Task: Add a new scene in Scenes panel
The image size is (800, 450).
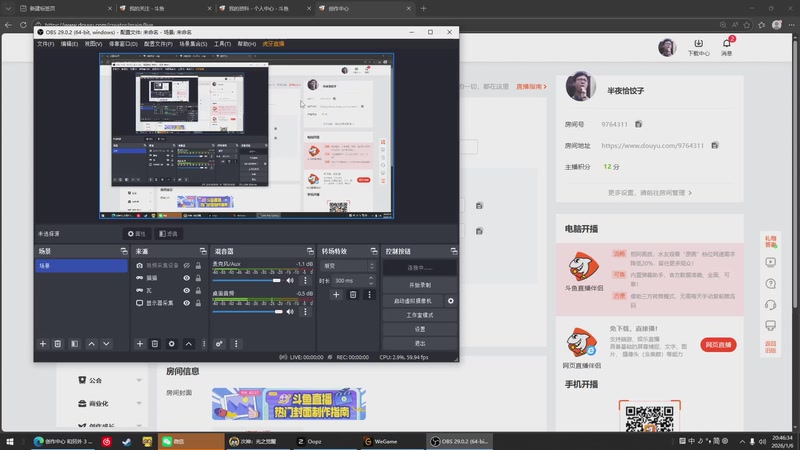Action: coord(43,344)
